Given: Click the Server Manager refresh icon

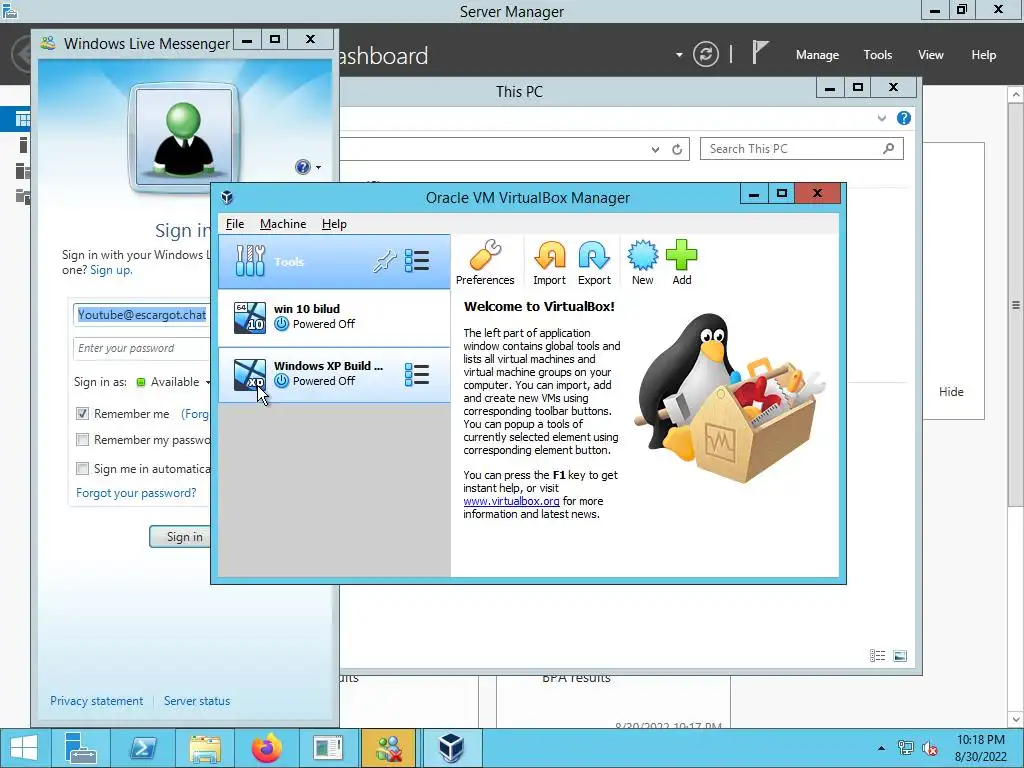Looking at the screenshot, I should point(705,54).
